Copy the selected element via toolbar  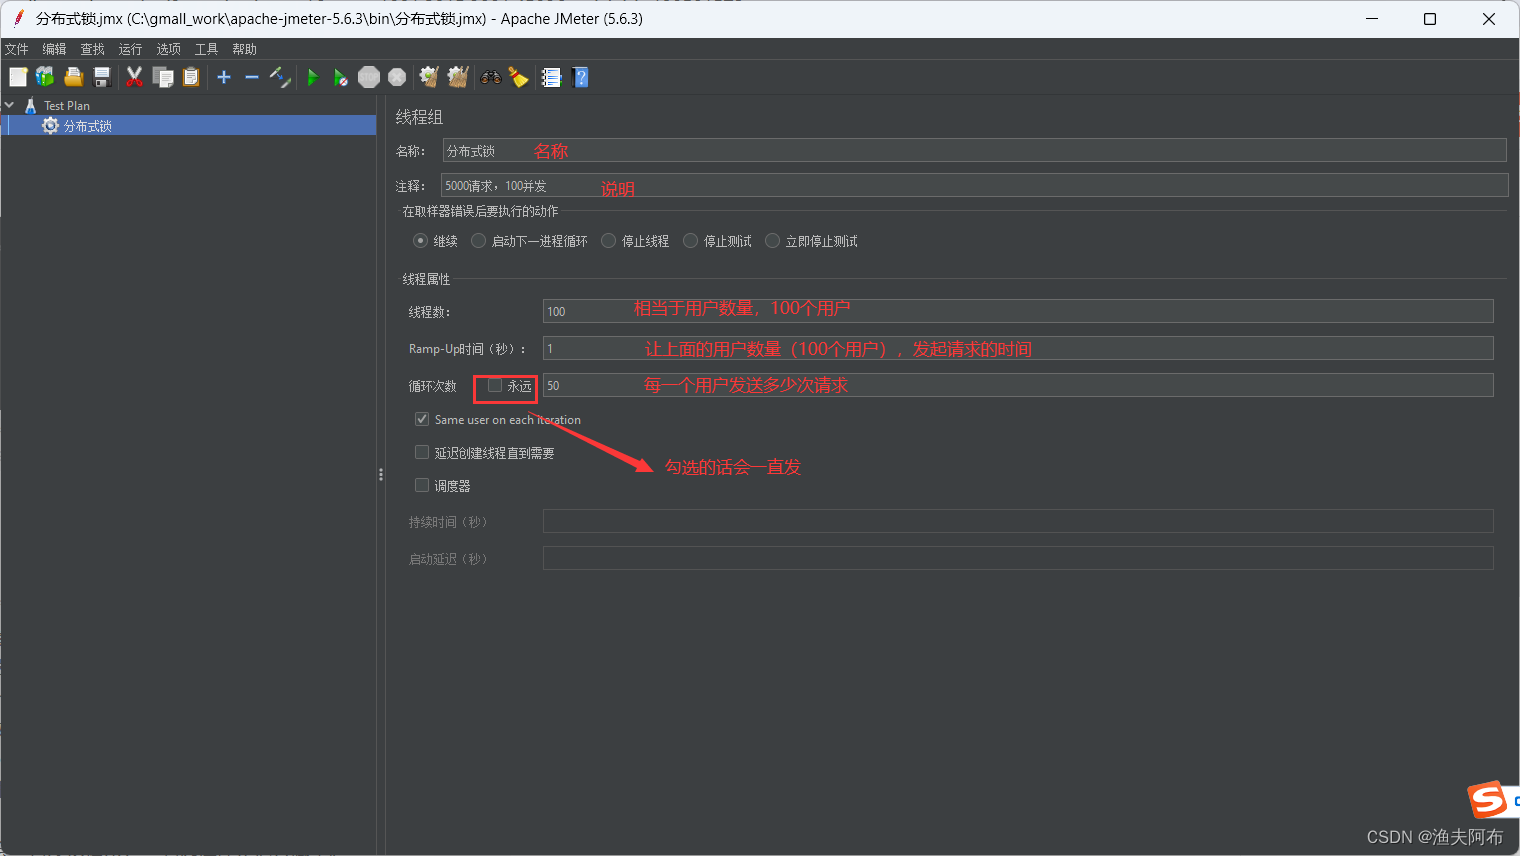click(x=163, y=77)
